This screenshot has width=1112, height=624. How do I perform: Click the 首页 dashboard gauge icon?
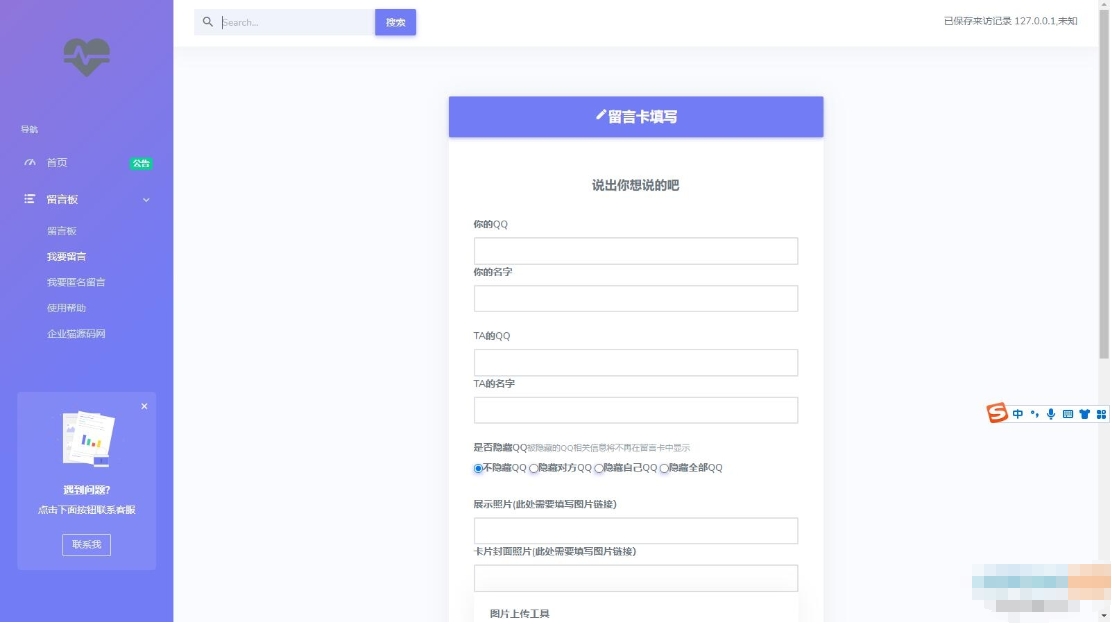click(30, 163)
